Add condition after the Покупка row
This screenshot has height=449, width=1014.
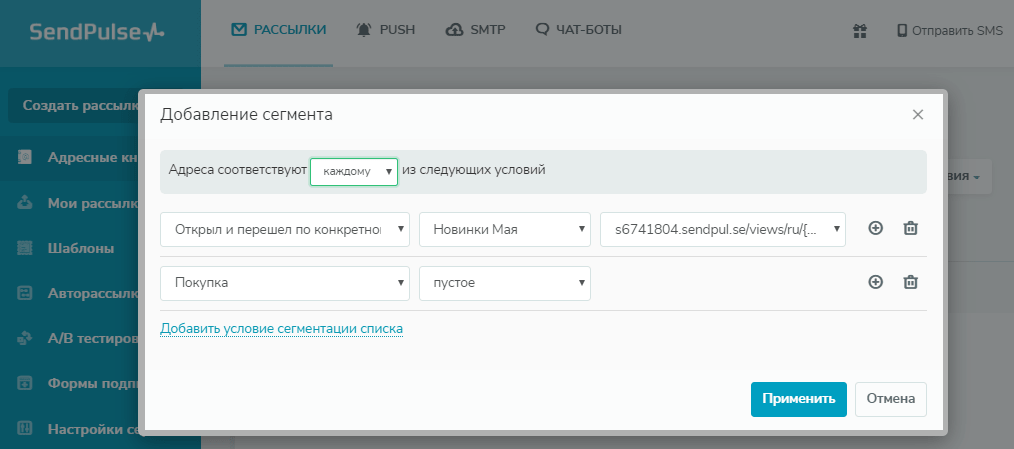click(875, 282)
